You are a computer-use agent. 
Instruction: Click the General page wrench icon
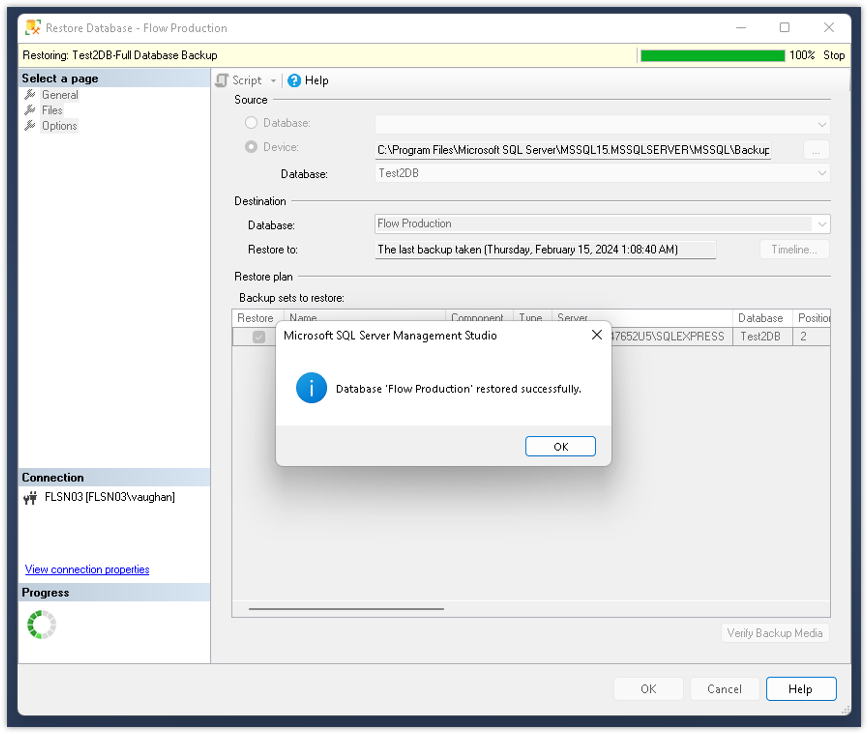click(x=30, y=95)
